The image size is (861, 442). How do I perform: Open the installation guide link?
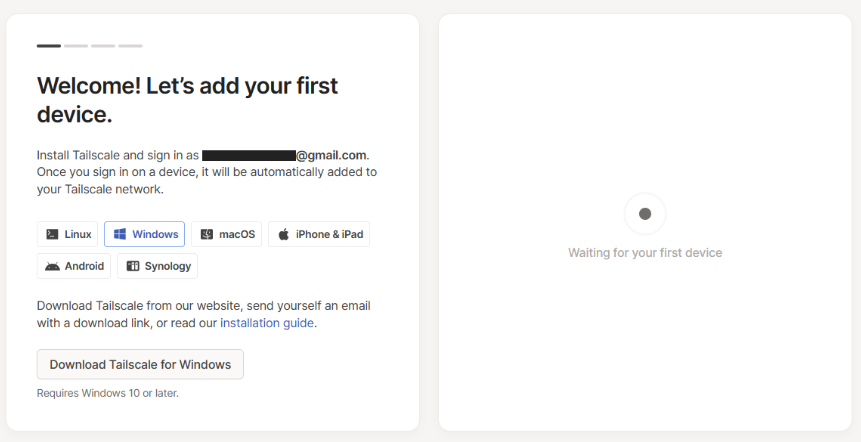[267, 323]
